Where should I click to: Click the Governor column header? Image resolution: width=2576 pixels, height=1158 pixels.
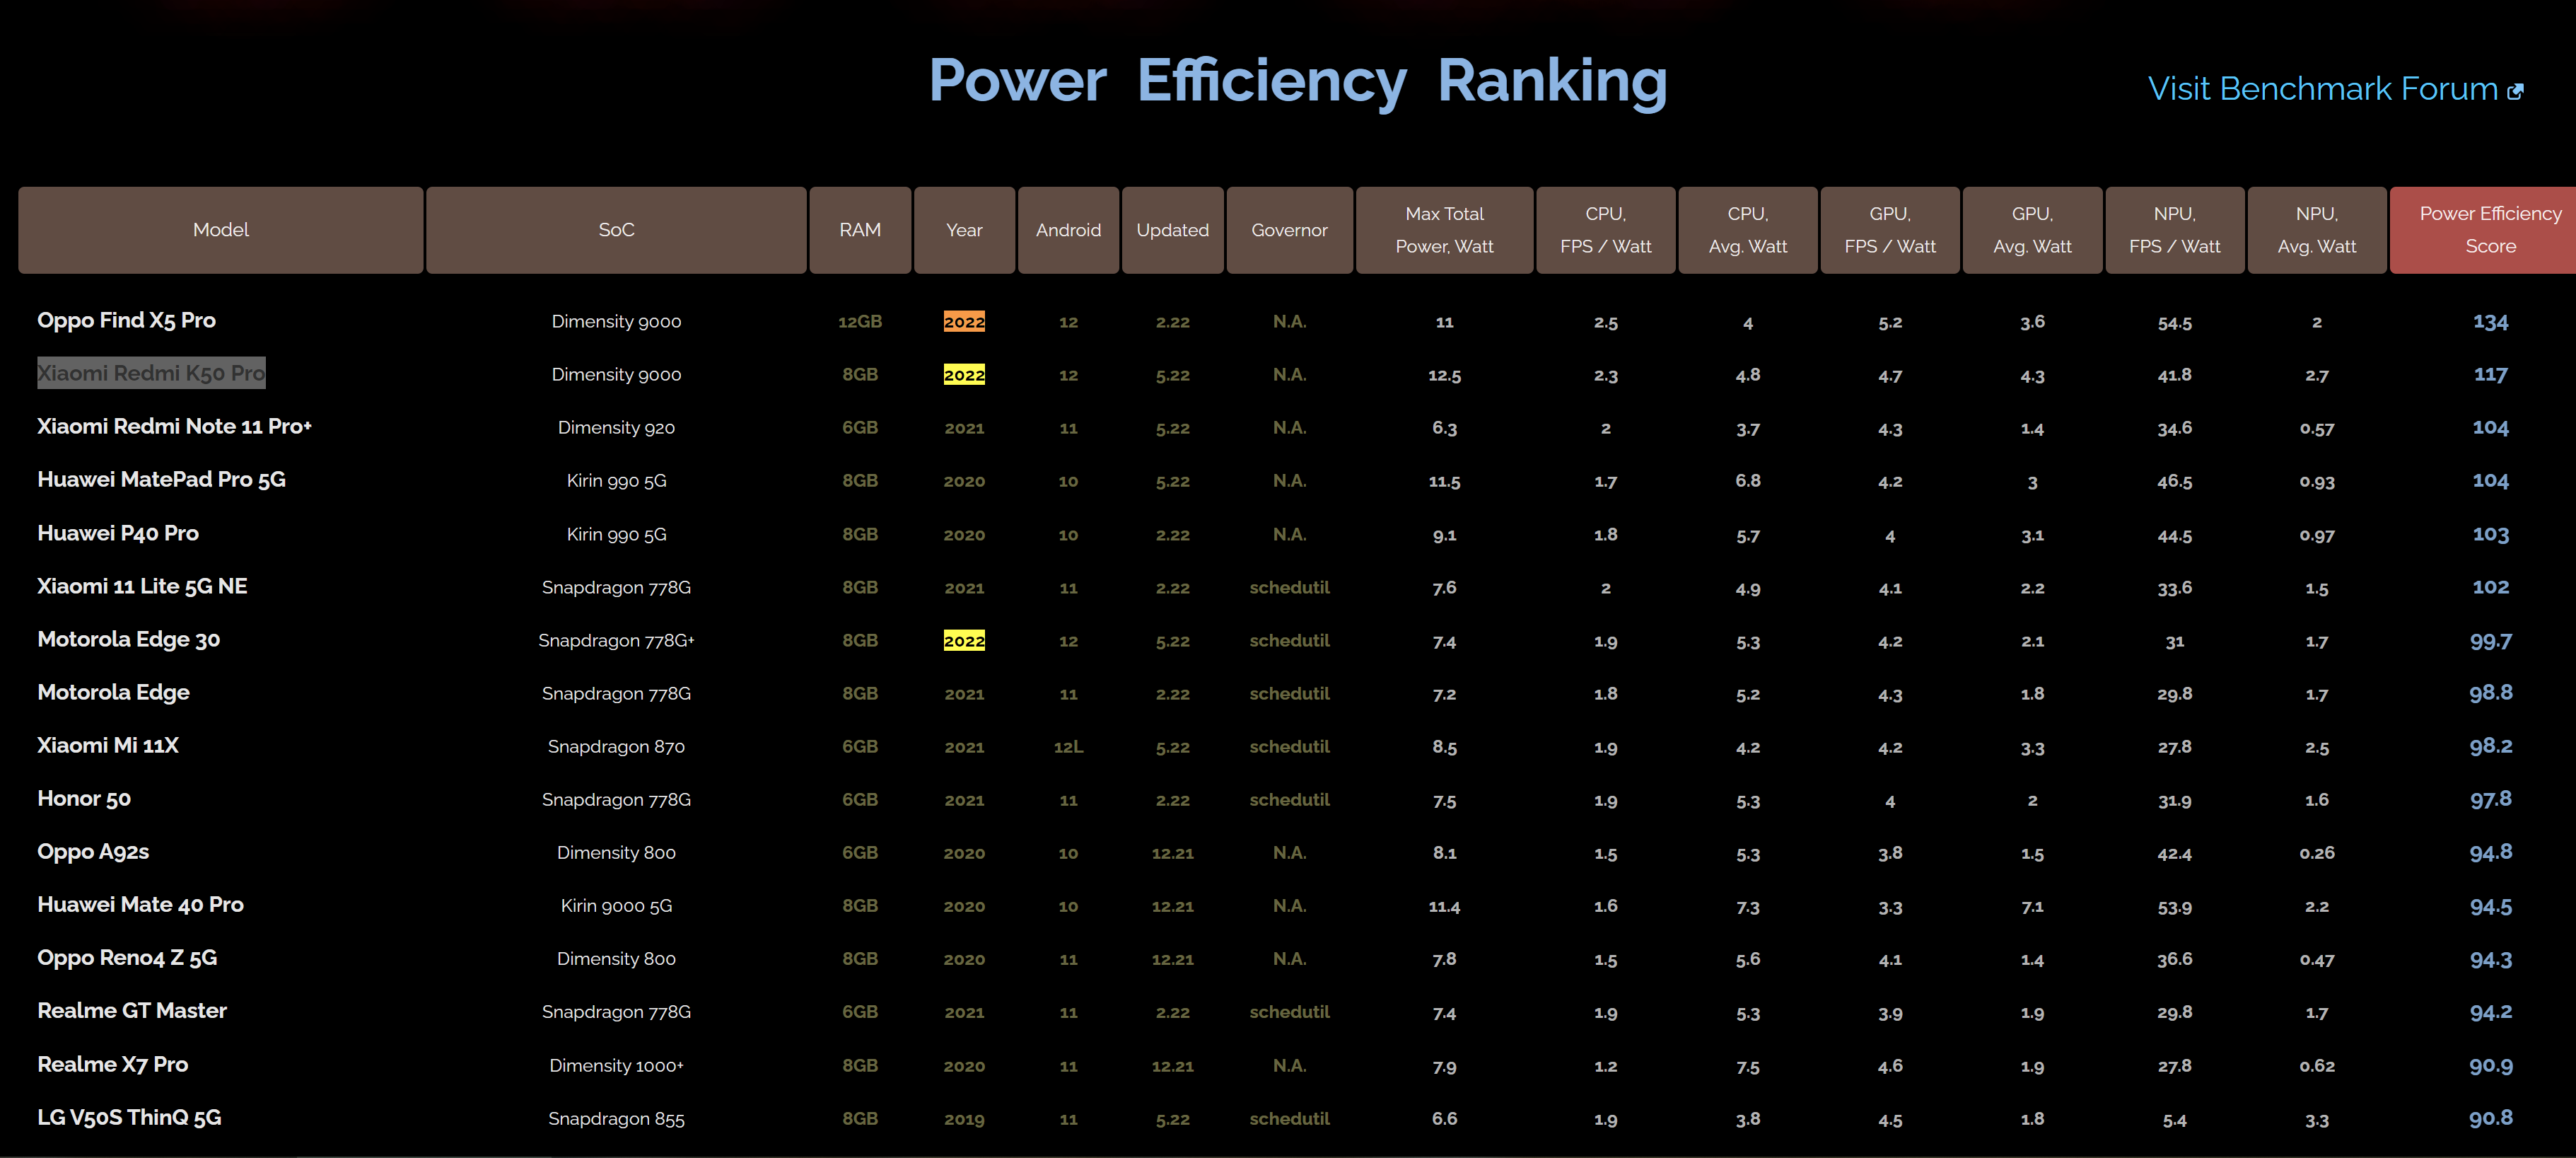(1289, 230)
